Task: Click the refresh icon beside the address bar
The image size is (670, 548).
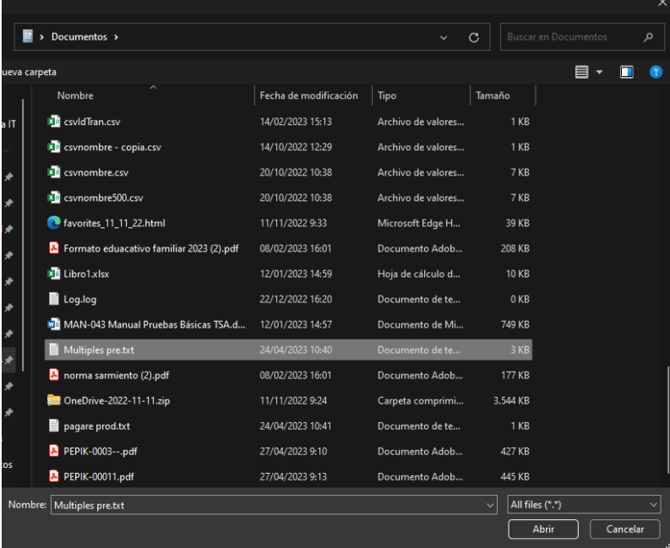Action: click(473, 38)
